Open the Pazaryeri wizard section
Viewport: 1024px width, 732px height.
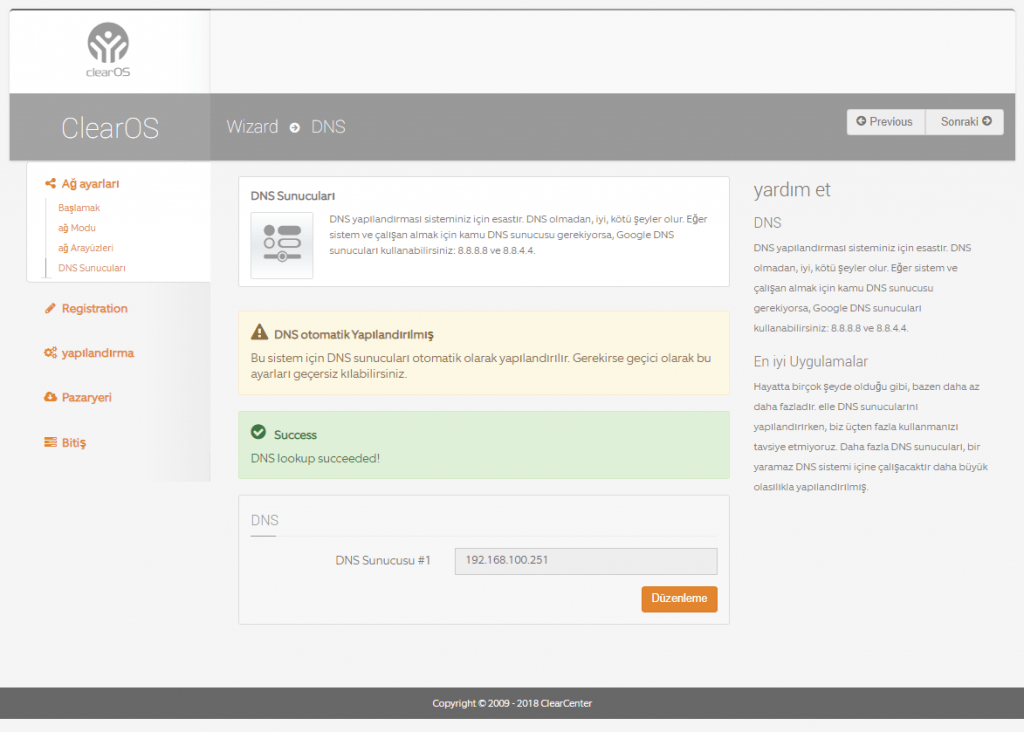pyautogui.click(x=86, y=397)
